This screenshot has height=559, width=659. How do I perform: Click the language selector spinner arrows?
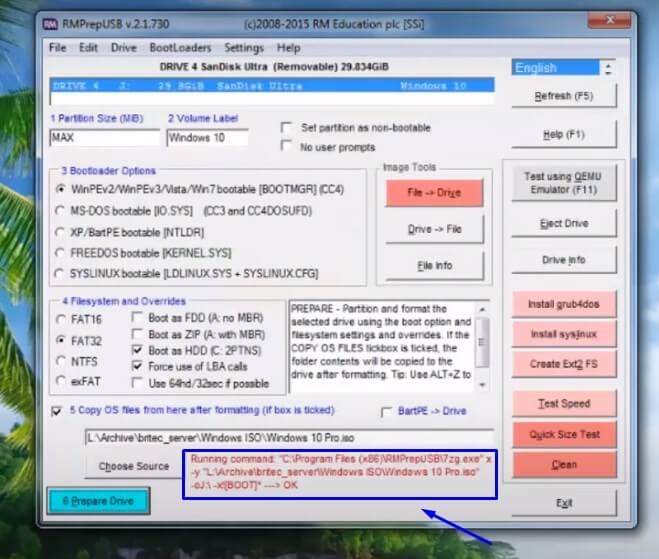(x=608, y=68)
